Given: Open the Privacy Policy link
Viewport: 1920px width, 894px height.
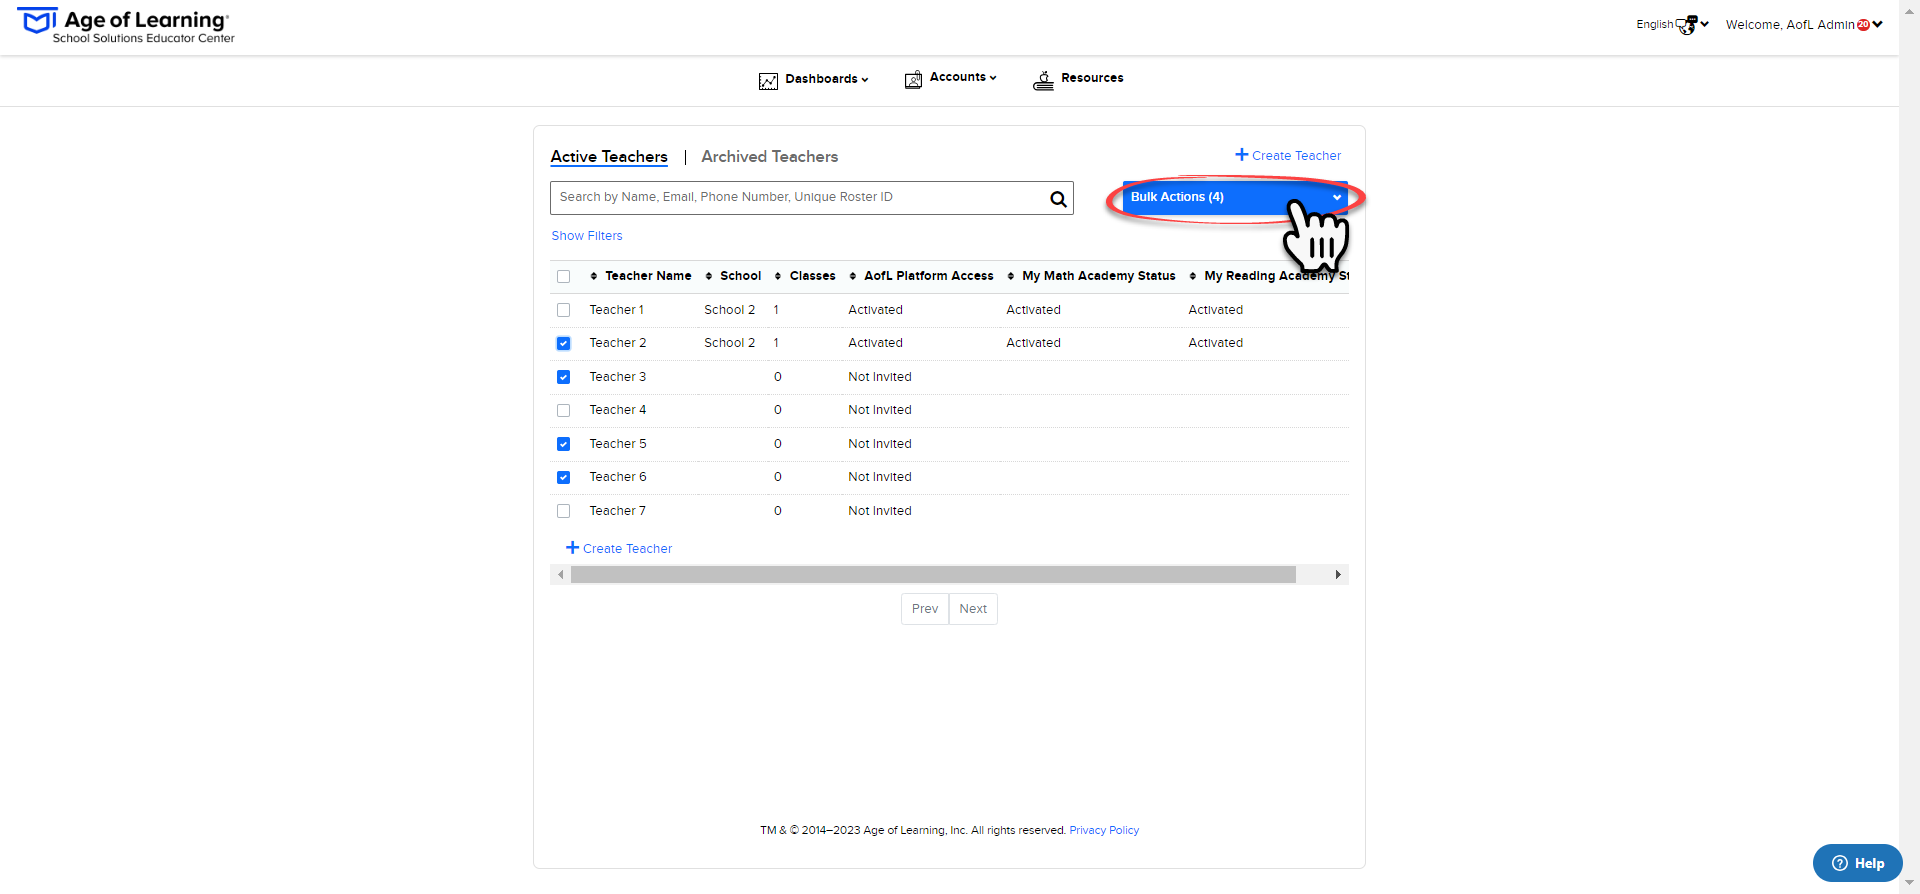Looking at the screenshot, I should (x=1104, y=830).
